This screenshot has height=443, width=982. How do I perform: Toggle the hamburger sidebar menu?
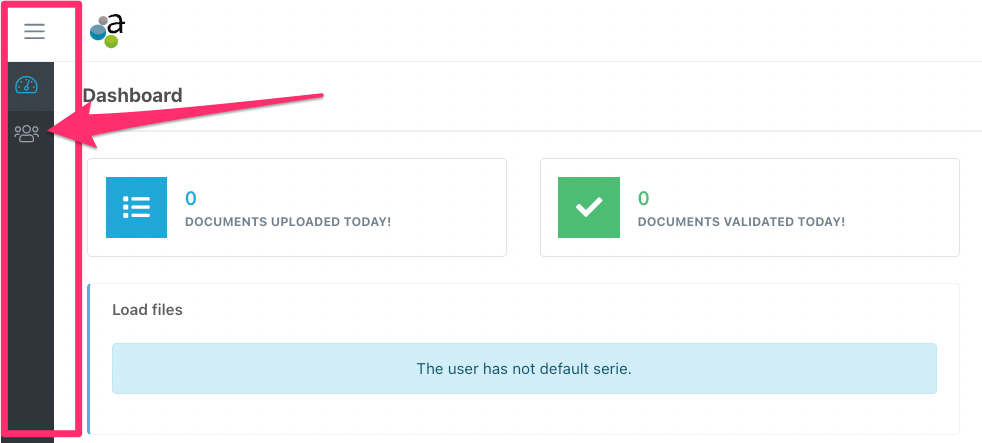click(34, 31)
